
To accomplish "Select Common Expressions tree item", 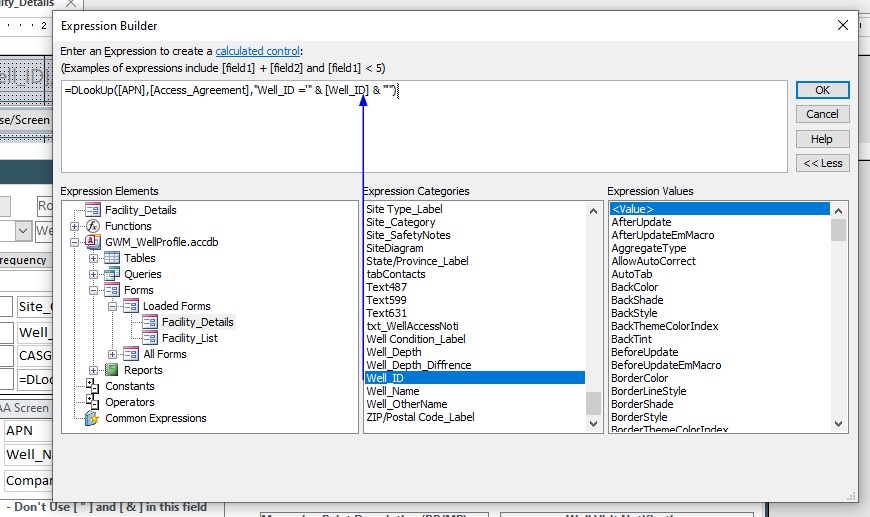I will (x=155, y=418).
